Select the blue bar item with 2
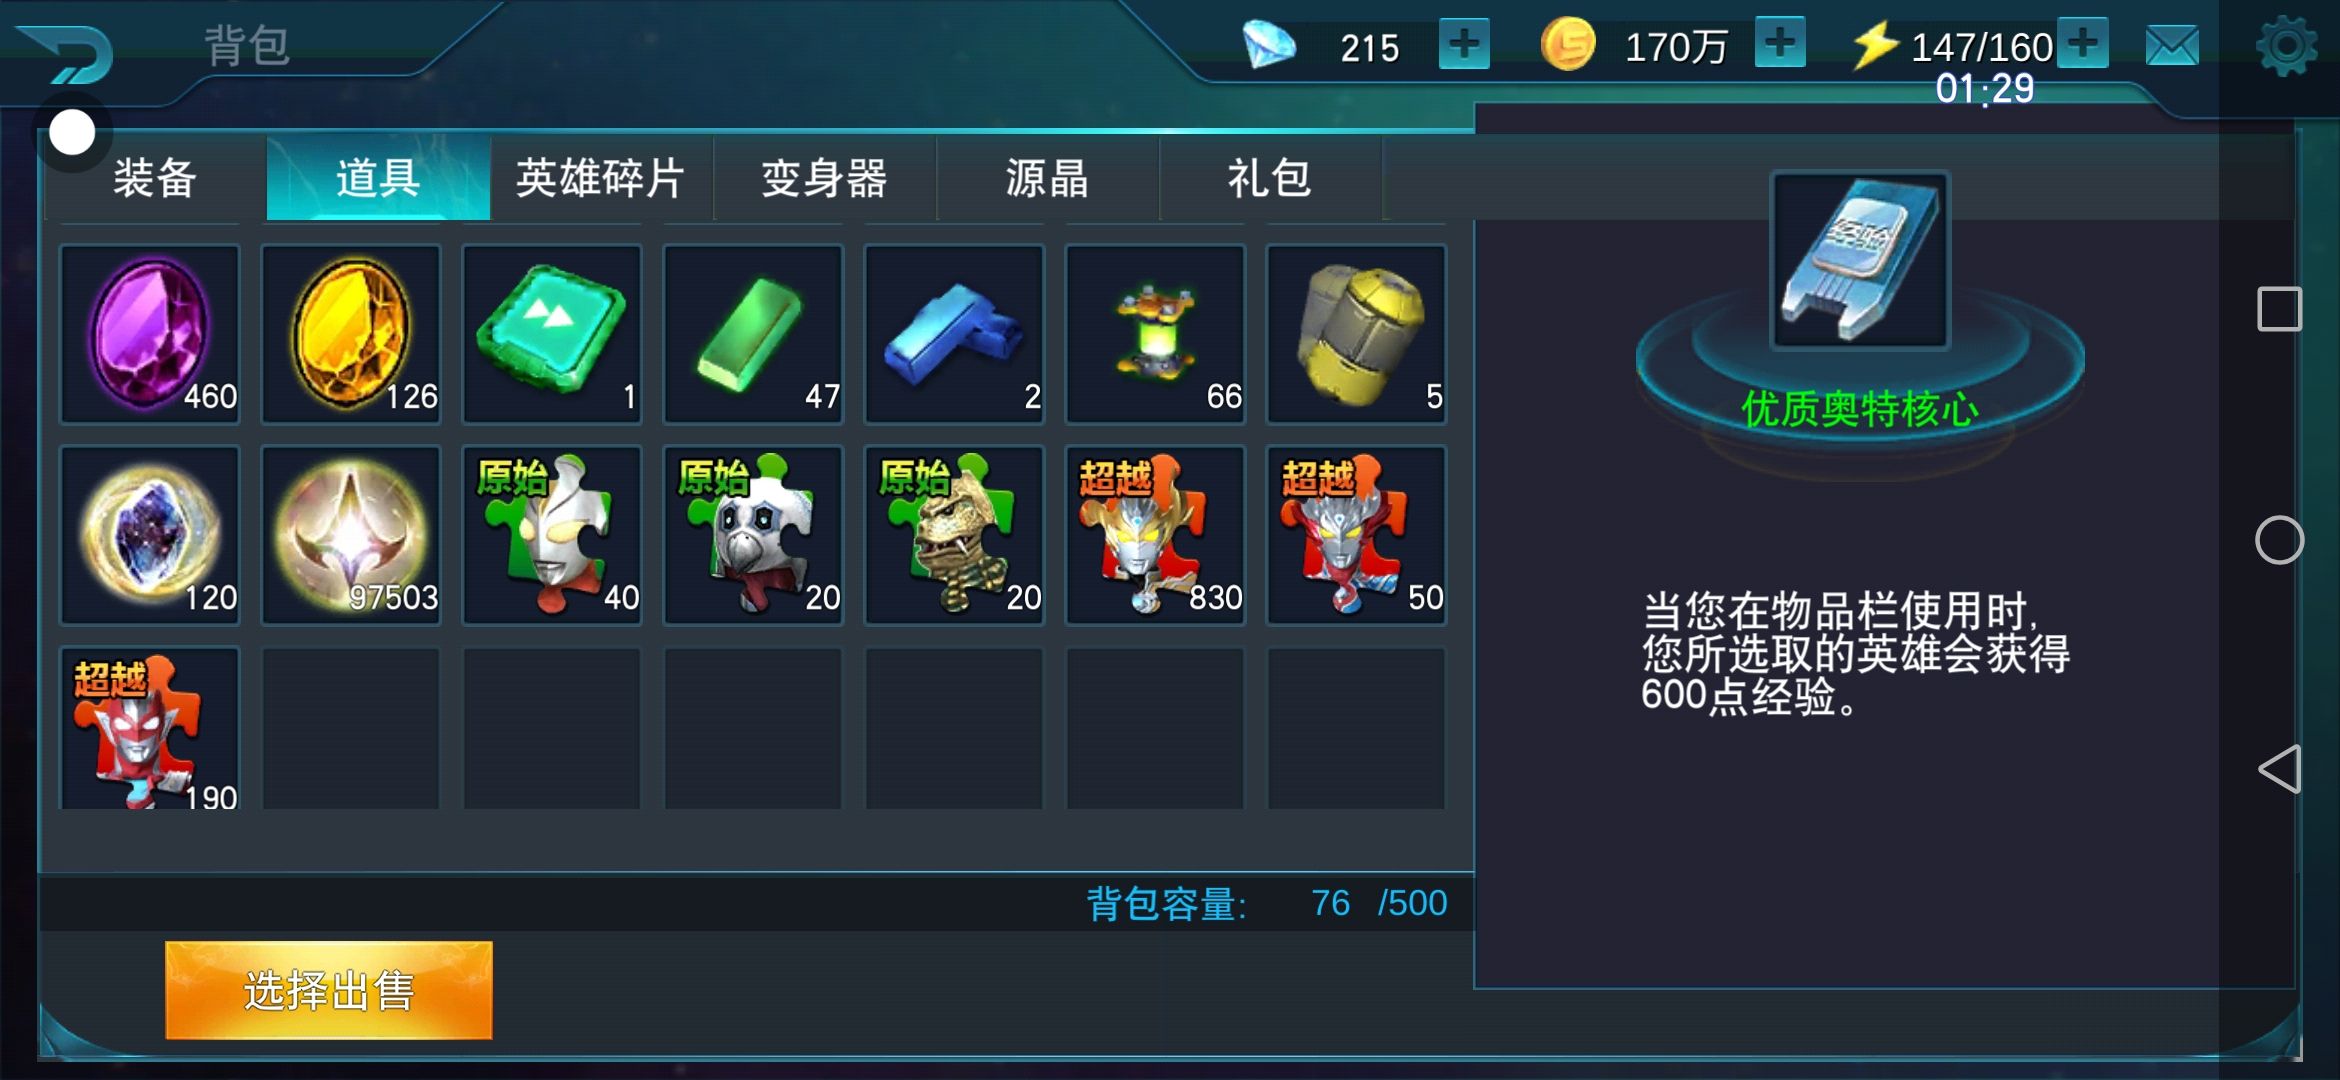Screen dimensions: 2340x1080 [x=954, y=334]
